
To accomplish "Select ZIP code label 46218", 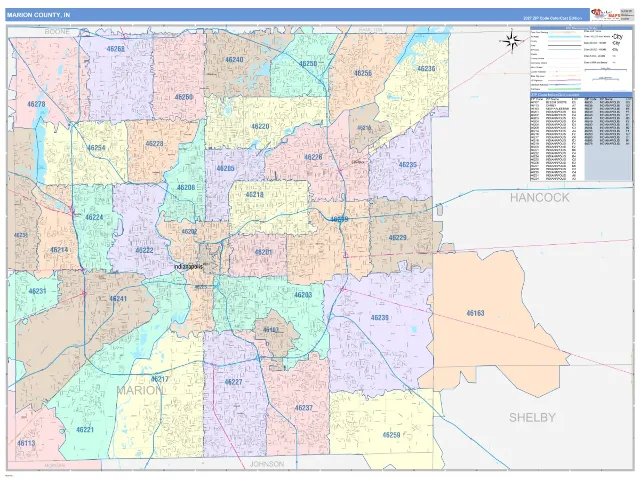I will pos(254,195).
